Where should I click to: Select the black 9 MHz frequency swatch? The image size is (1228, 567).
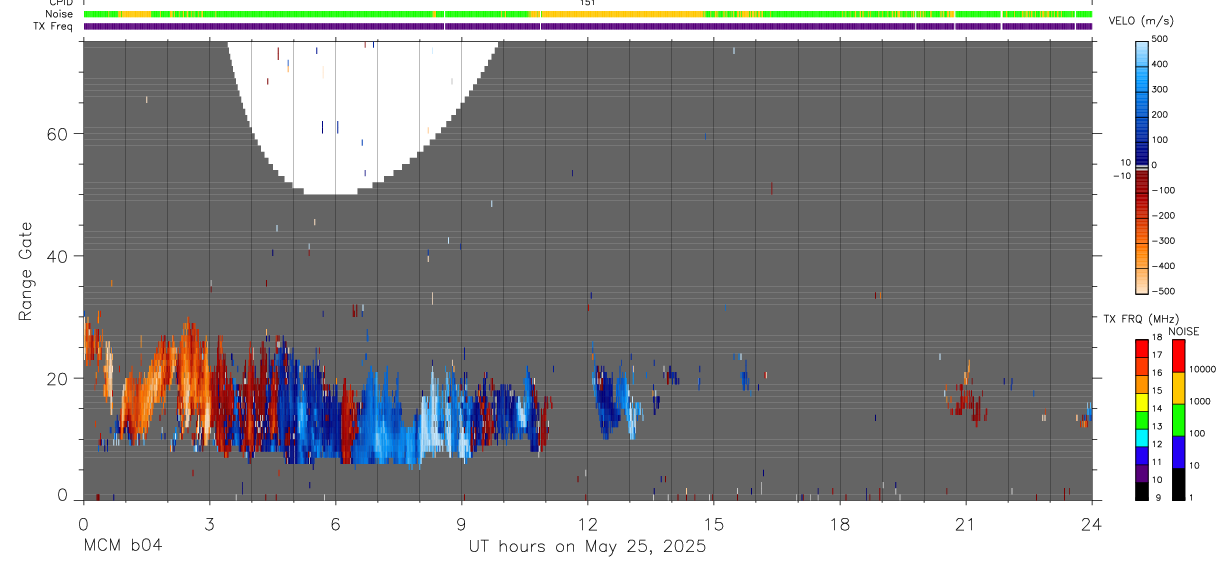pos(1141,491)
